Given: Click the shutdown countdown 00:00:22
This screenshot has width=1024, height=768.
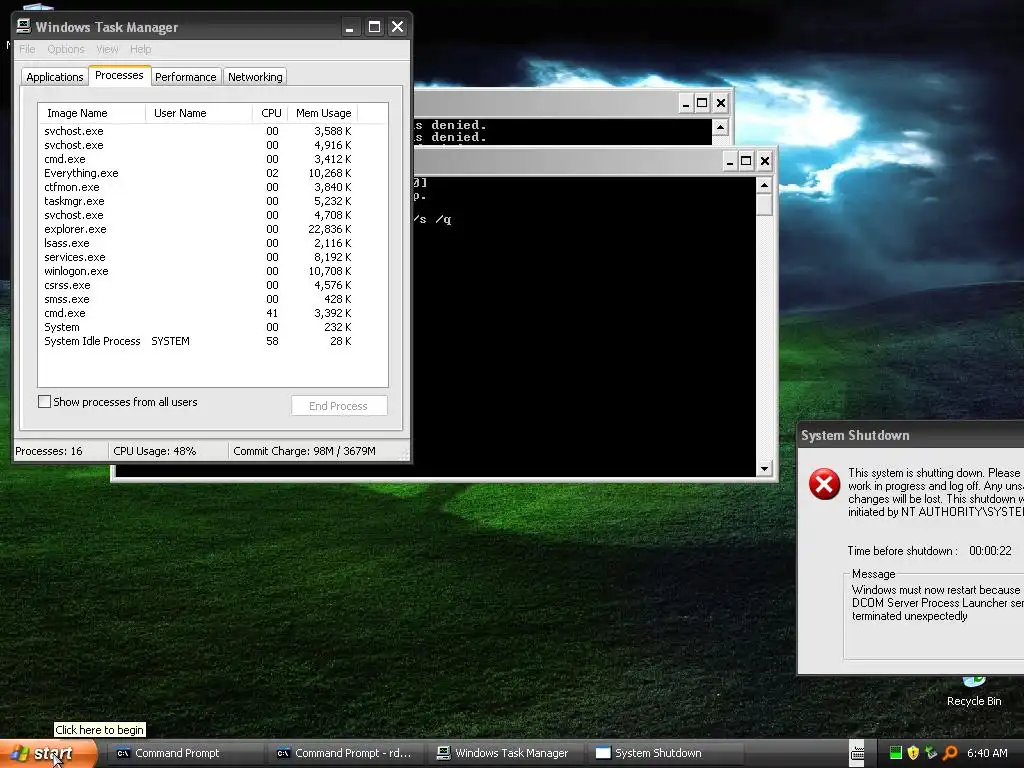Looking at the screenshot, I should (x=990, y=551).
